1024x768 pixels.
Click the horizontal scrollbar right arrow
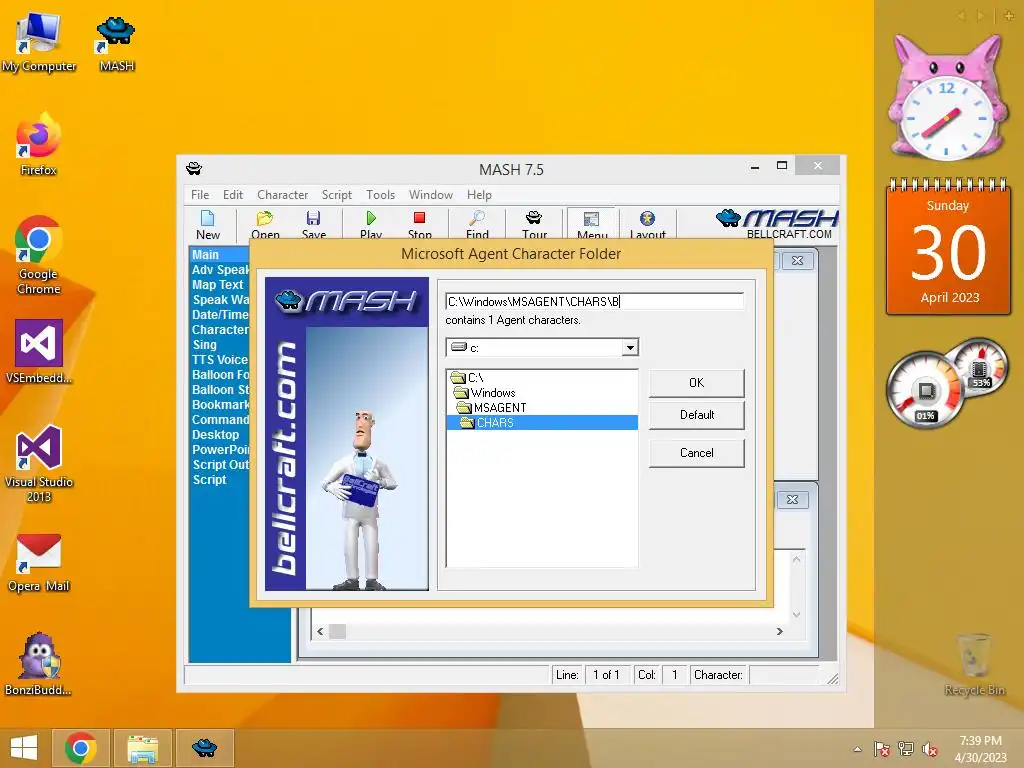(x=779, y=632)
